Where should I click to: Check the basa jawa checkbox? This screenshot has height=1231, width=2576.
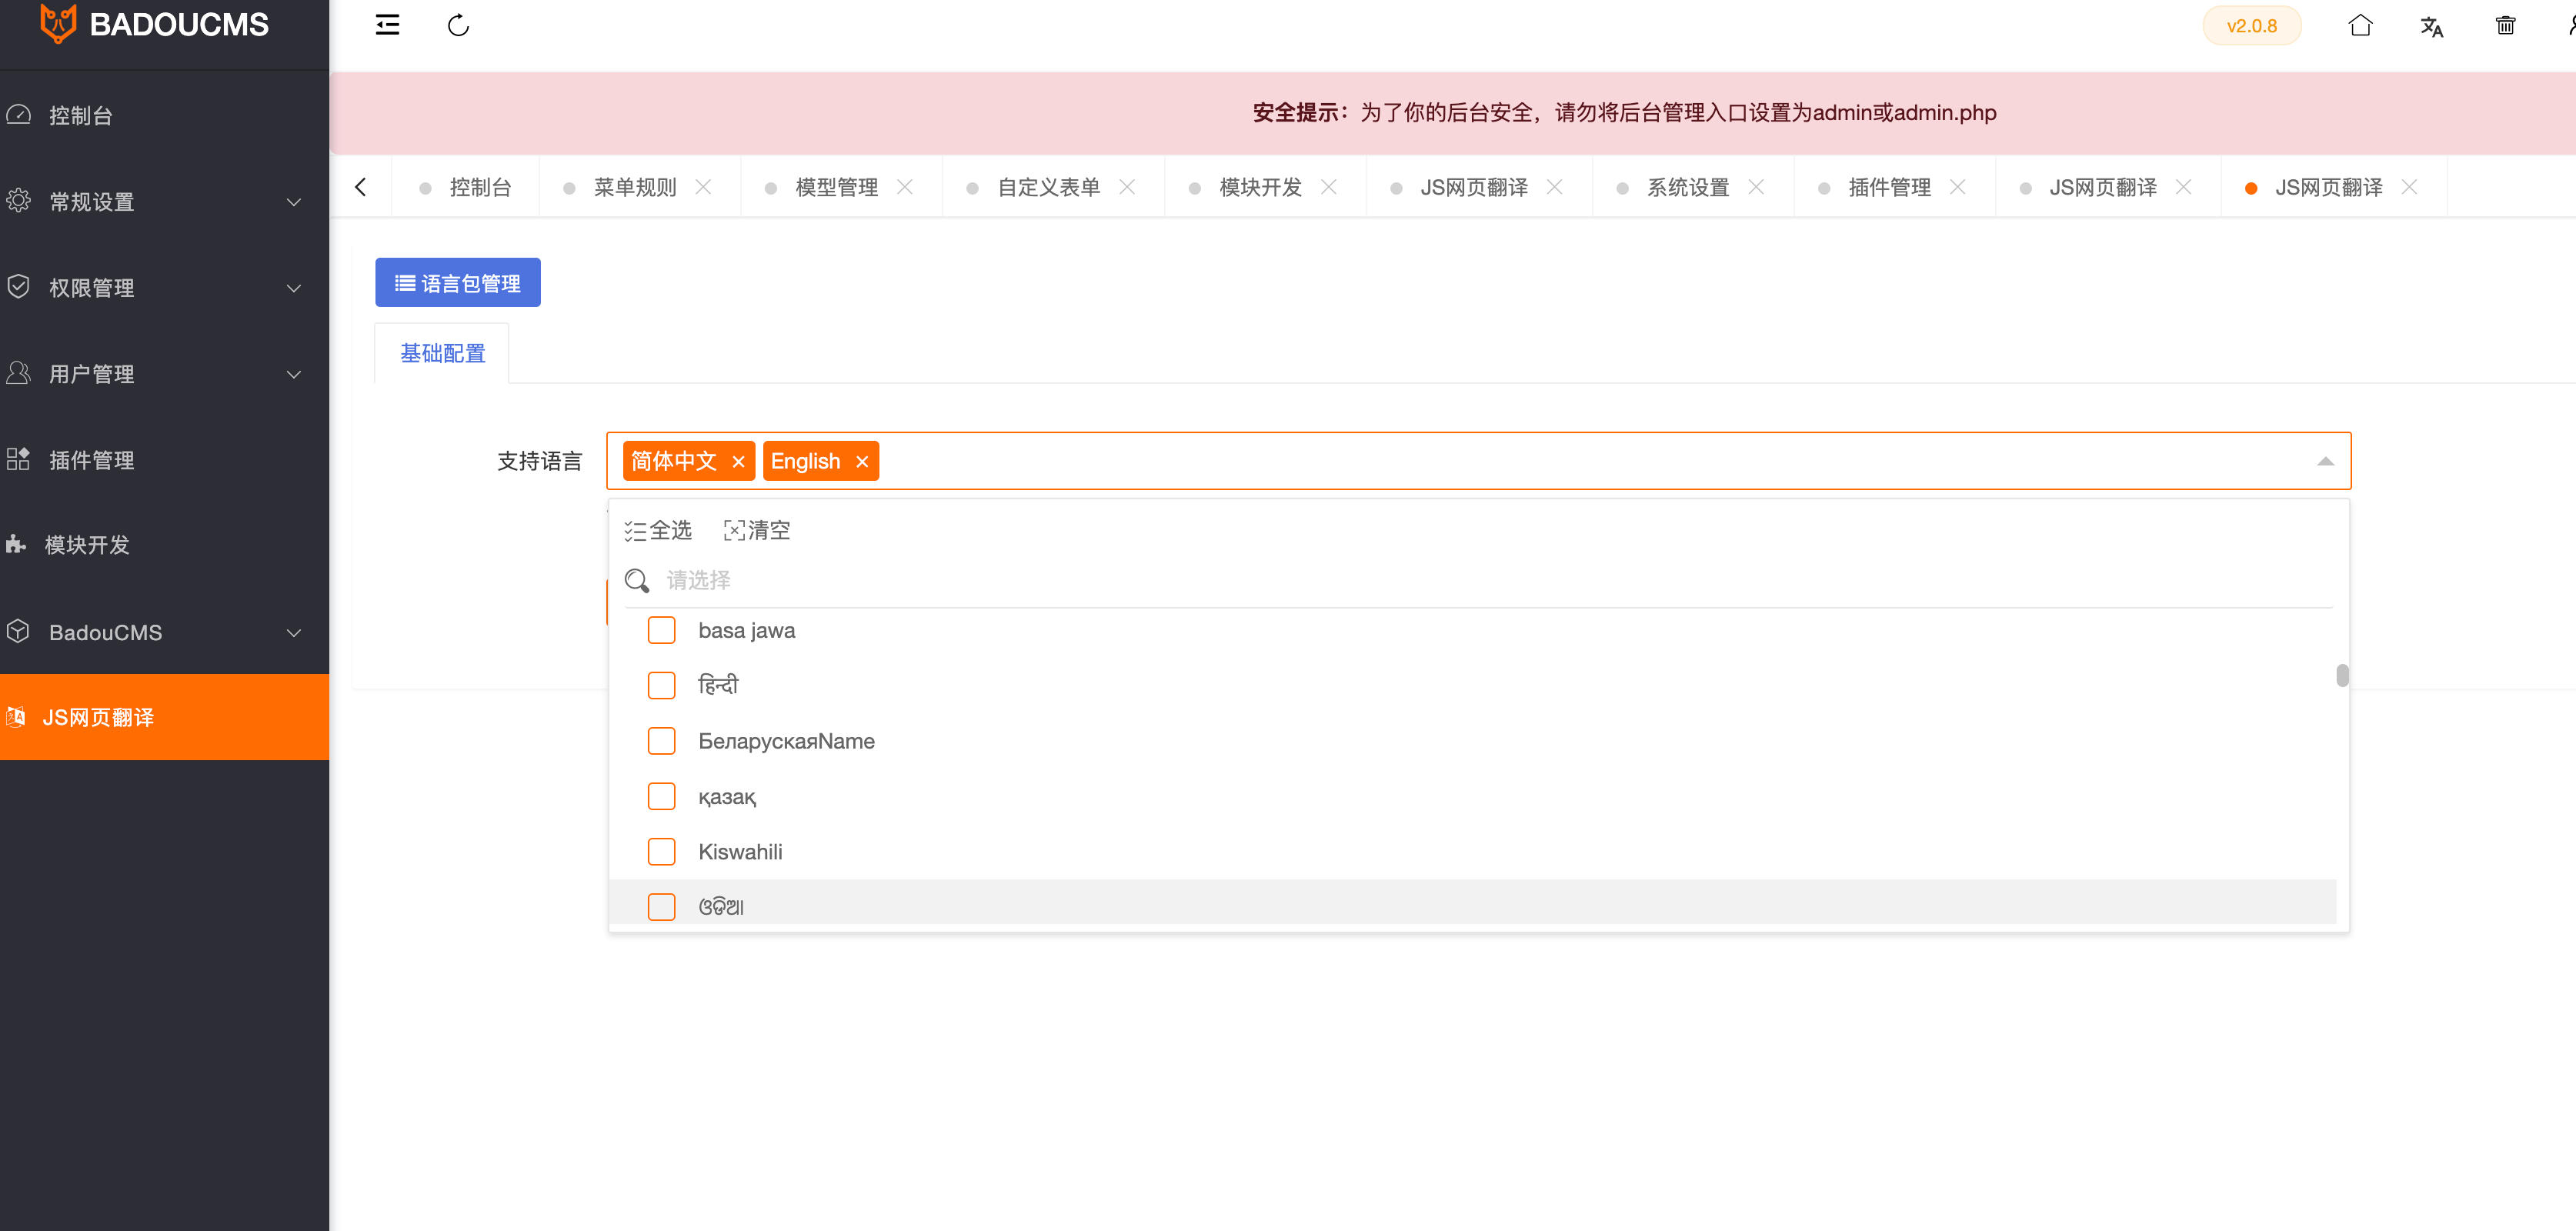click(x=661, y=630)
